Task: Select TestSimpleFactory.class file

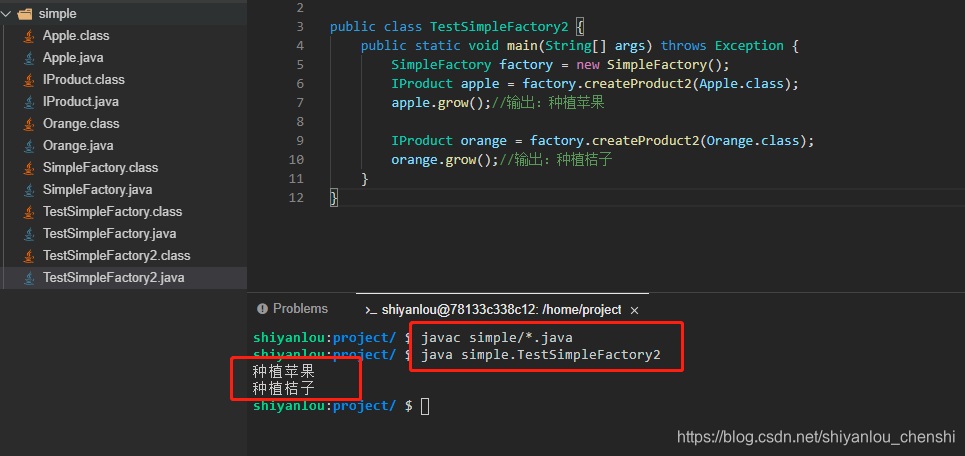Action: (113, 212)
